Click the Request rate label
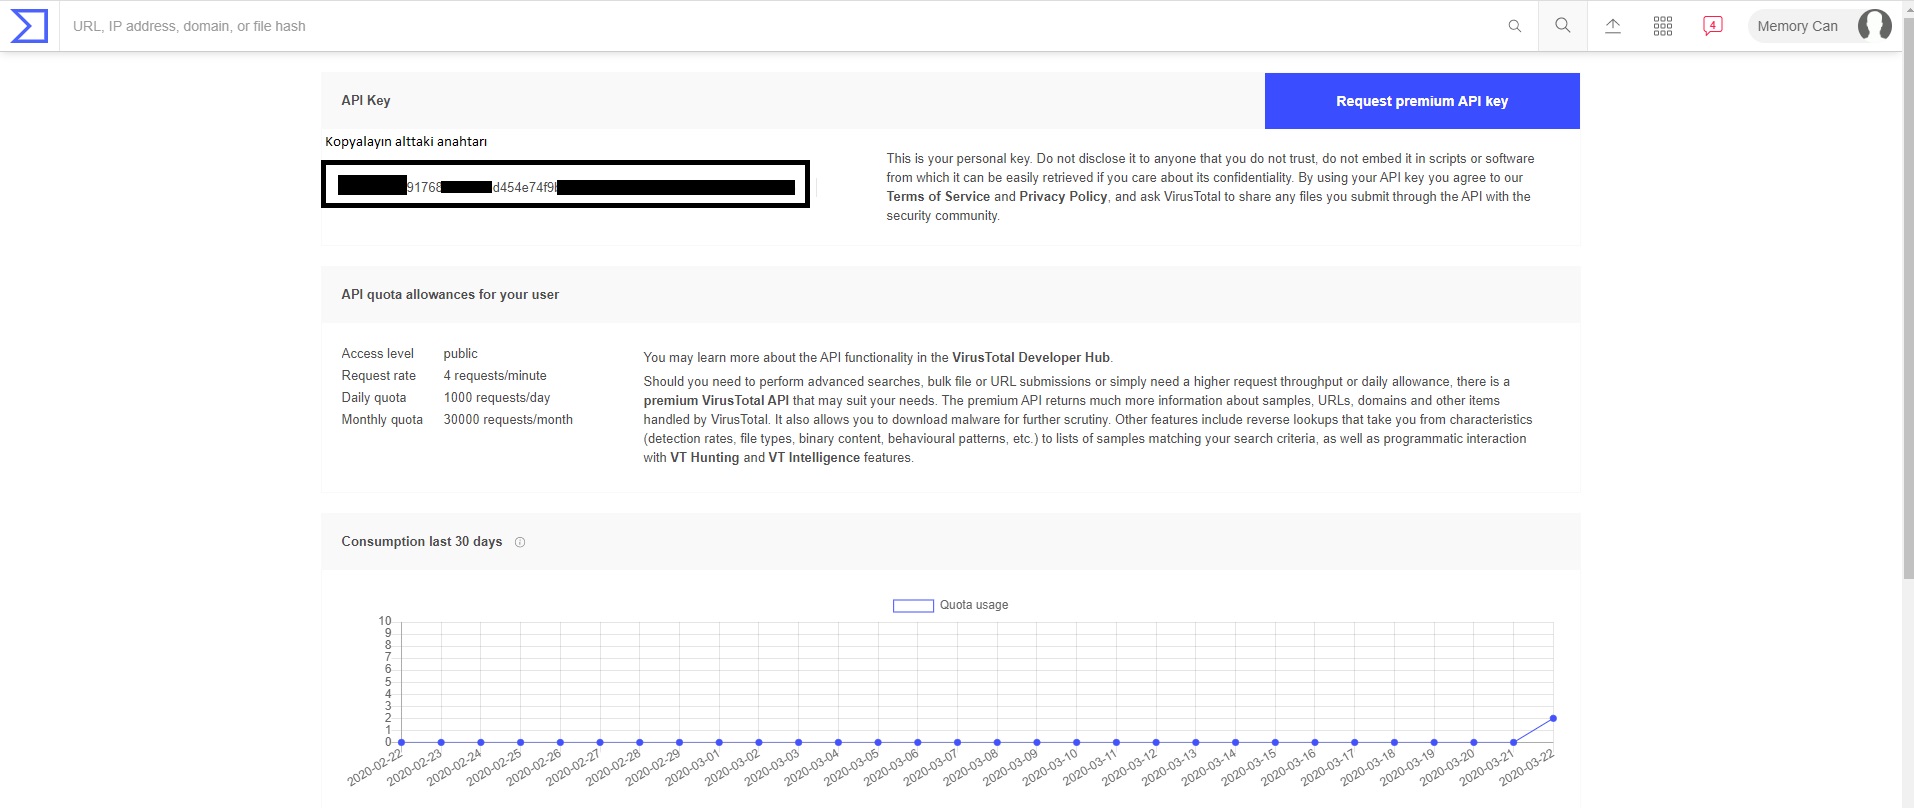 tap(378, 375)
